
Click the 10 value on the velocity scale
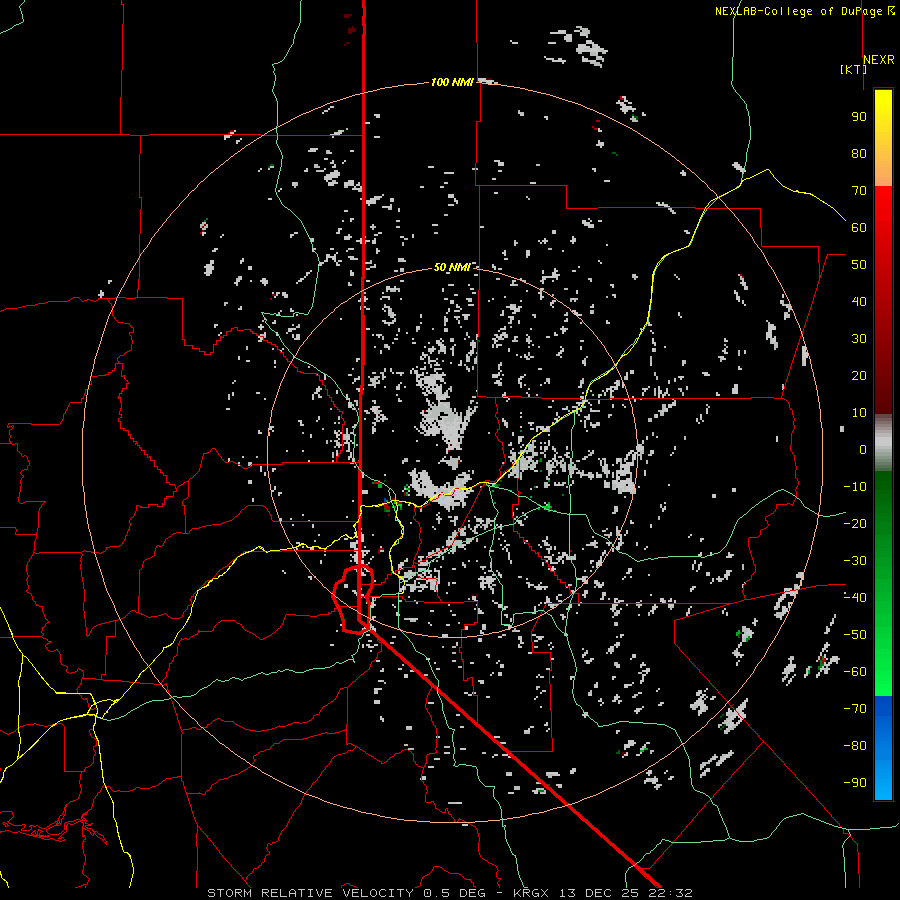coord(859,413)
